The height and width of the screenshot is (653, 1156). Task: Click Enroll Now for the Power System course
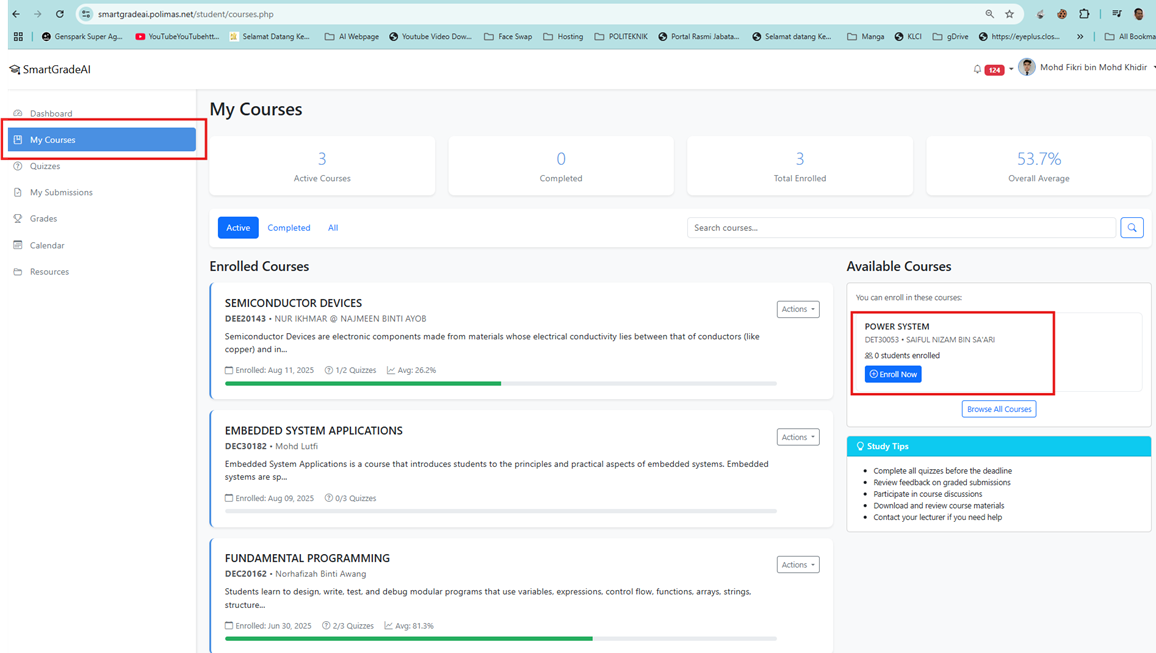pyautogui.click(x=893, y=373)
